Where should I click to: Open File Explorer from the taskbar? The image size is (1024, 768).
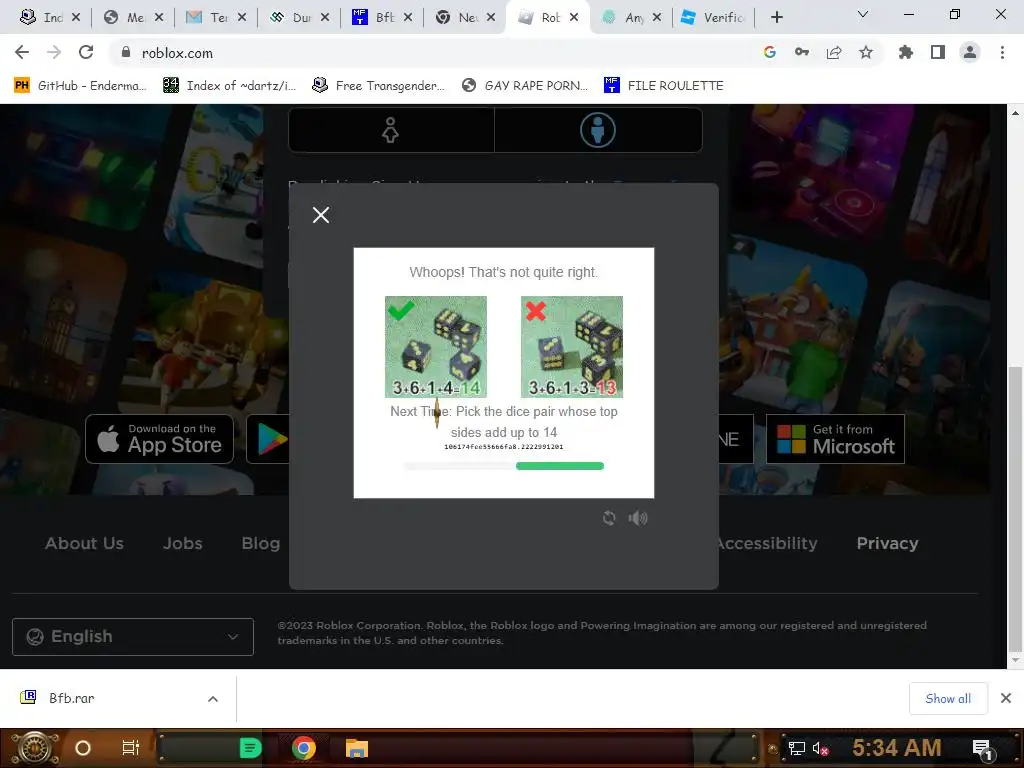click(x=357, y=748)
